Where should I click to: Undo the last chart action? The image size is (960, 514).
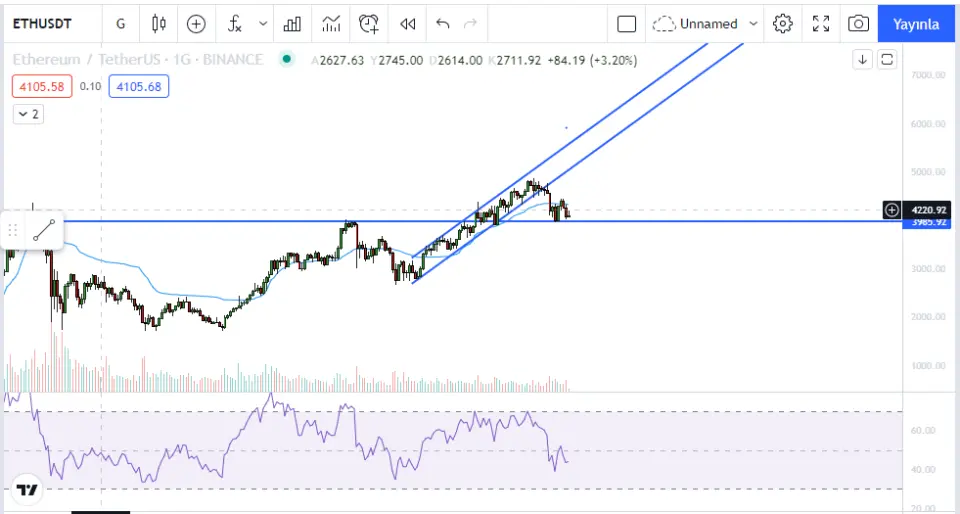click(x=443, y=23)
